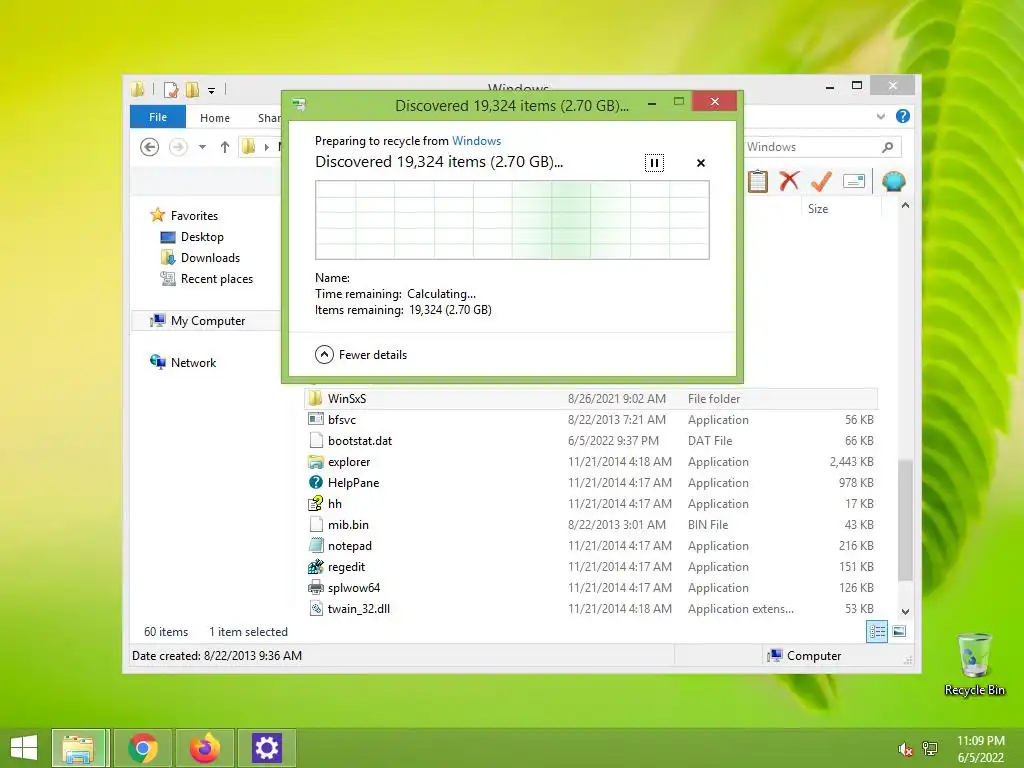1024x768 pixels.
Task: Switch to the Share ribbon tab
Action: 268,118
